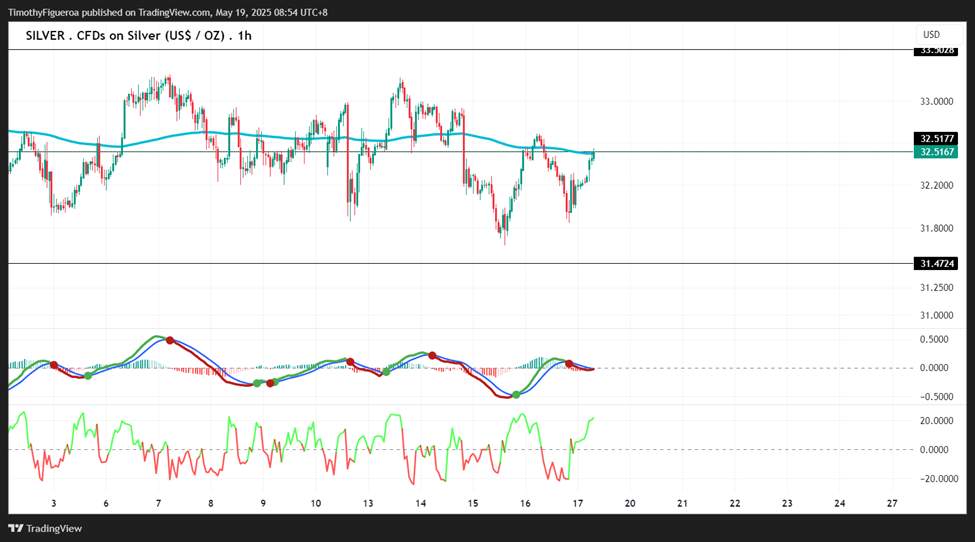Click the USD currency label
Screen dimensions: 975x542
[931, 35]
